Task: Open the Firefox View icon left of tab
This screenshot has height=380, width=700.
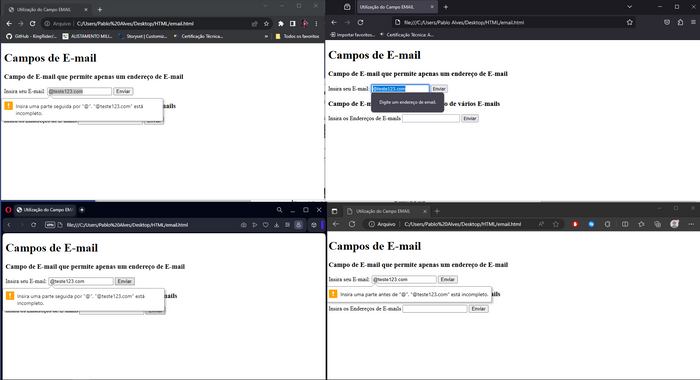Action: (x=347, y=7)
